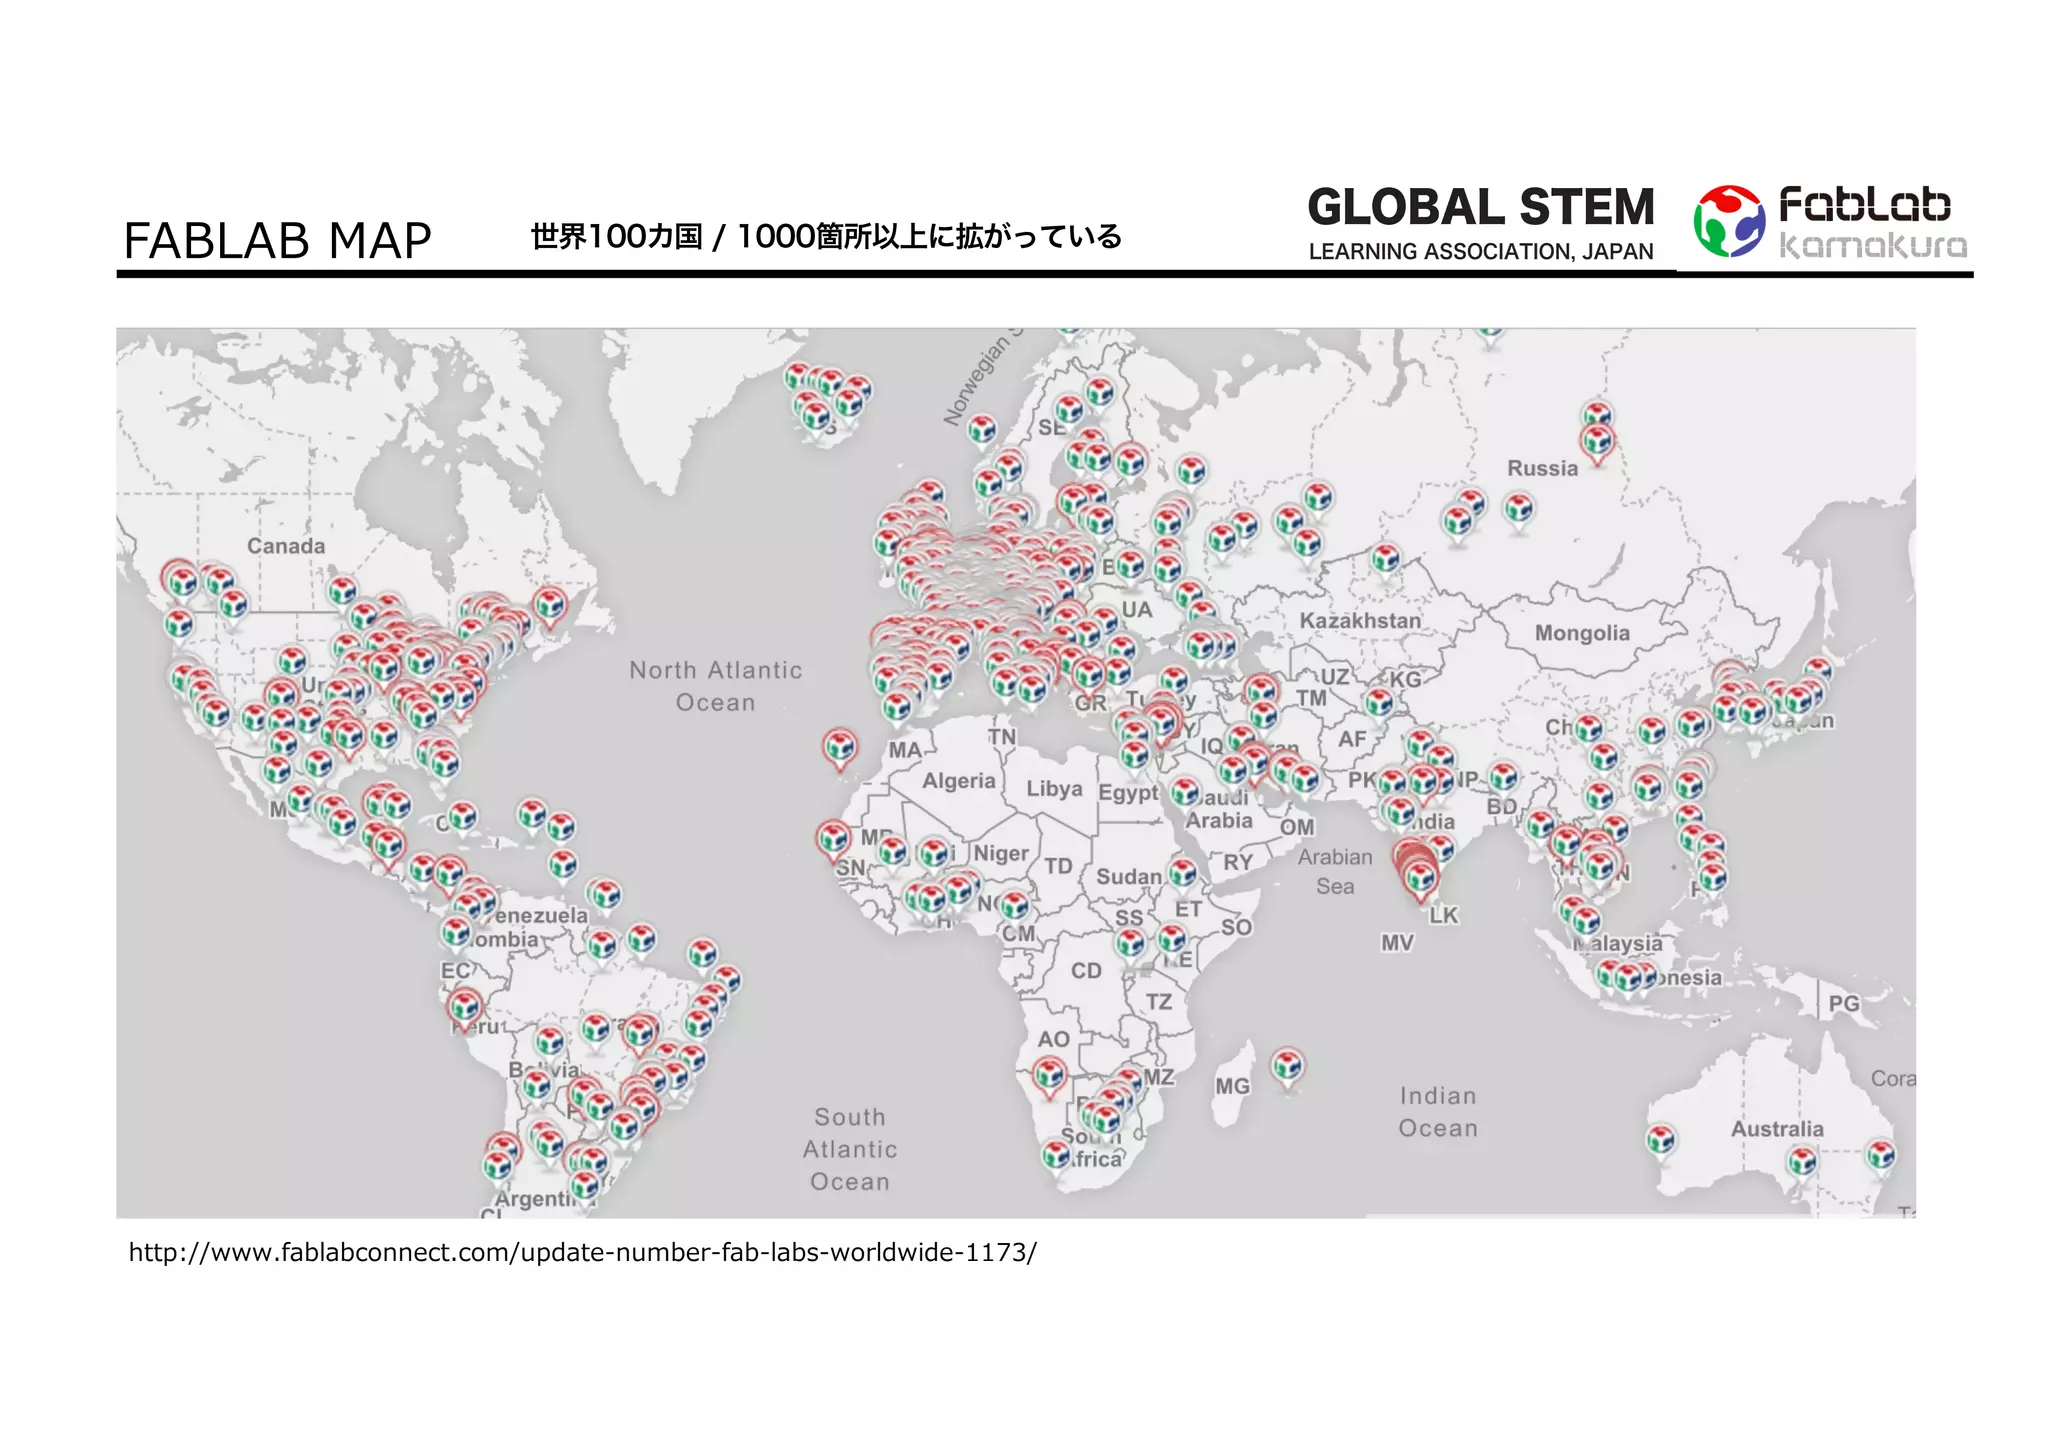Screen dimensions: 2048x1448
Task: Click the MG Madagascar label
Action: point(1232,1086)
